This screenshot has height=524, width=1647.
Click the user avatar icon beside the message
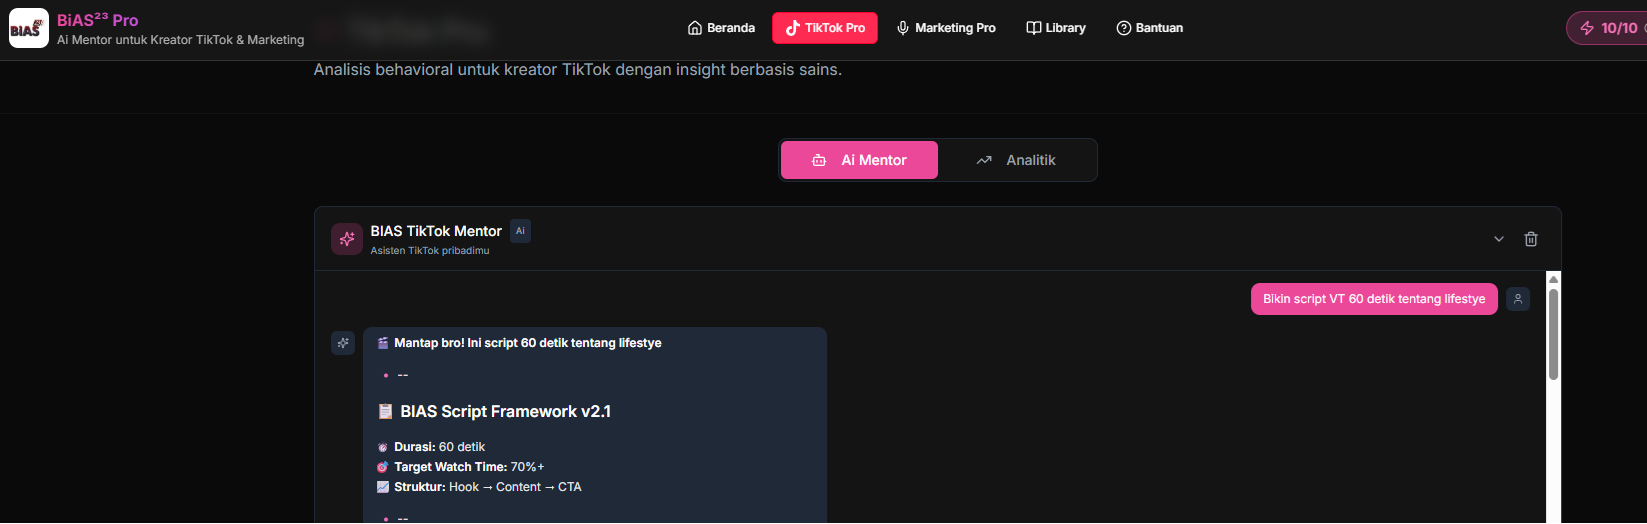click(1517, 299)
